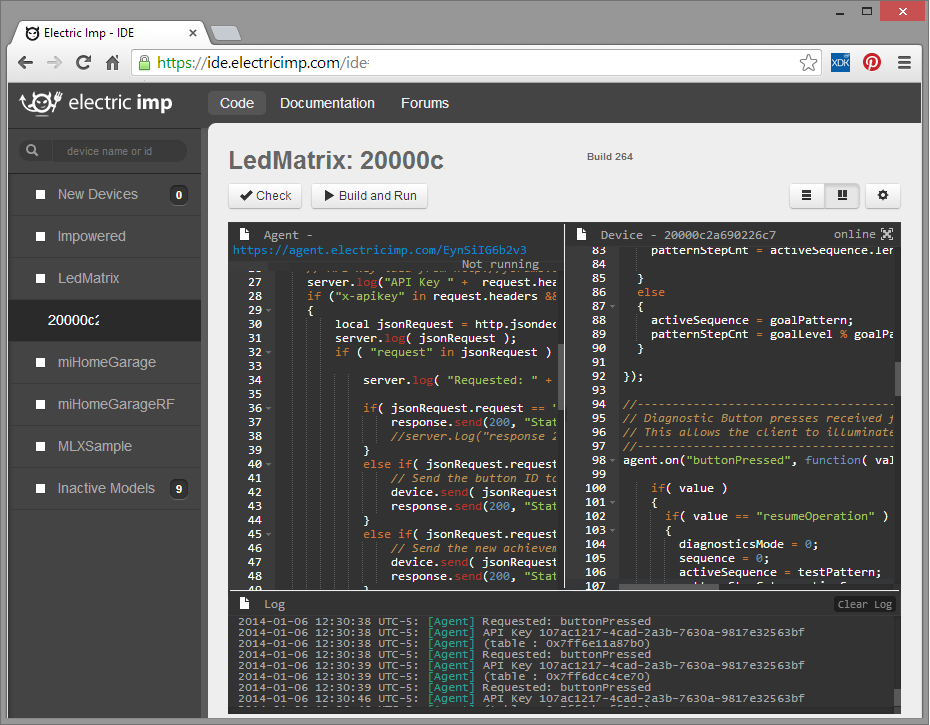
Task: Collapse code fold at agent line 36
Action: tap(269, 408)
